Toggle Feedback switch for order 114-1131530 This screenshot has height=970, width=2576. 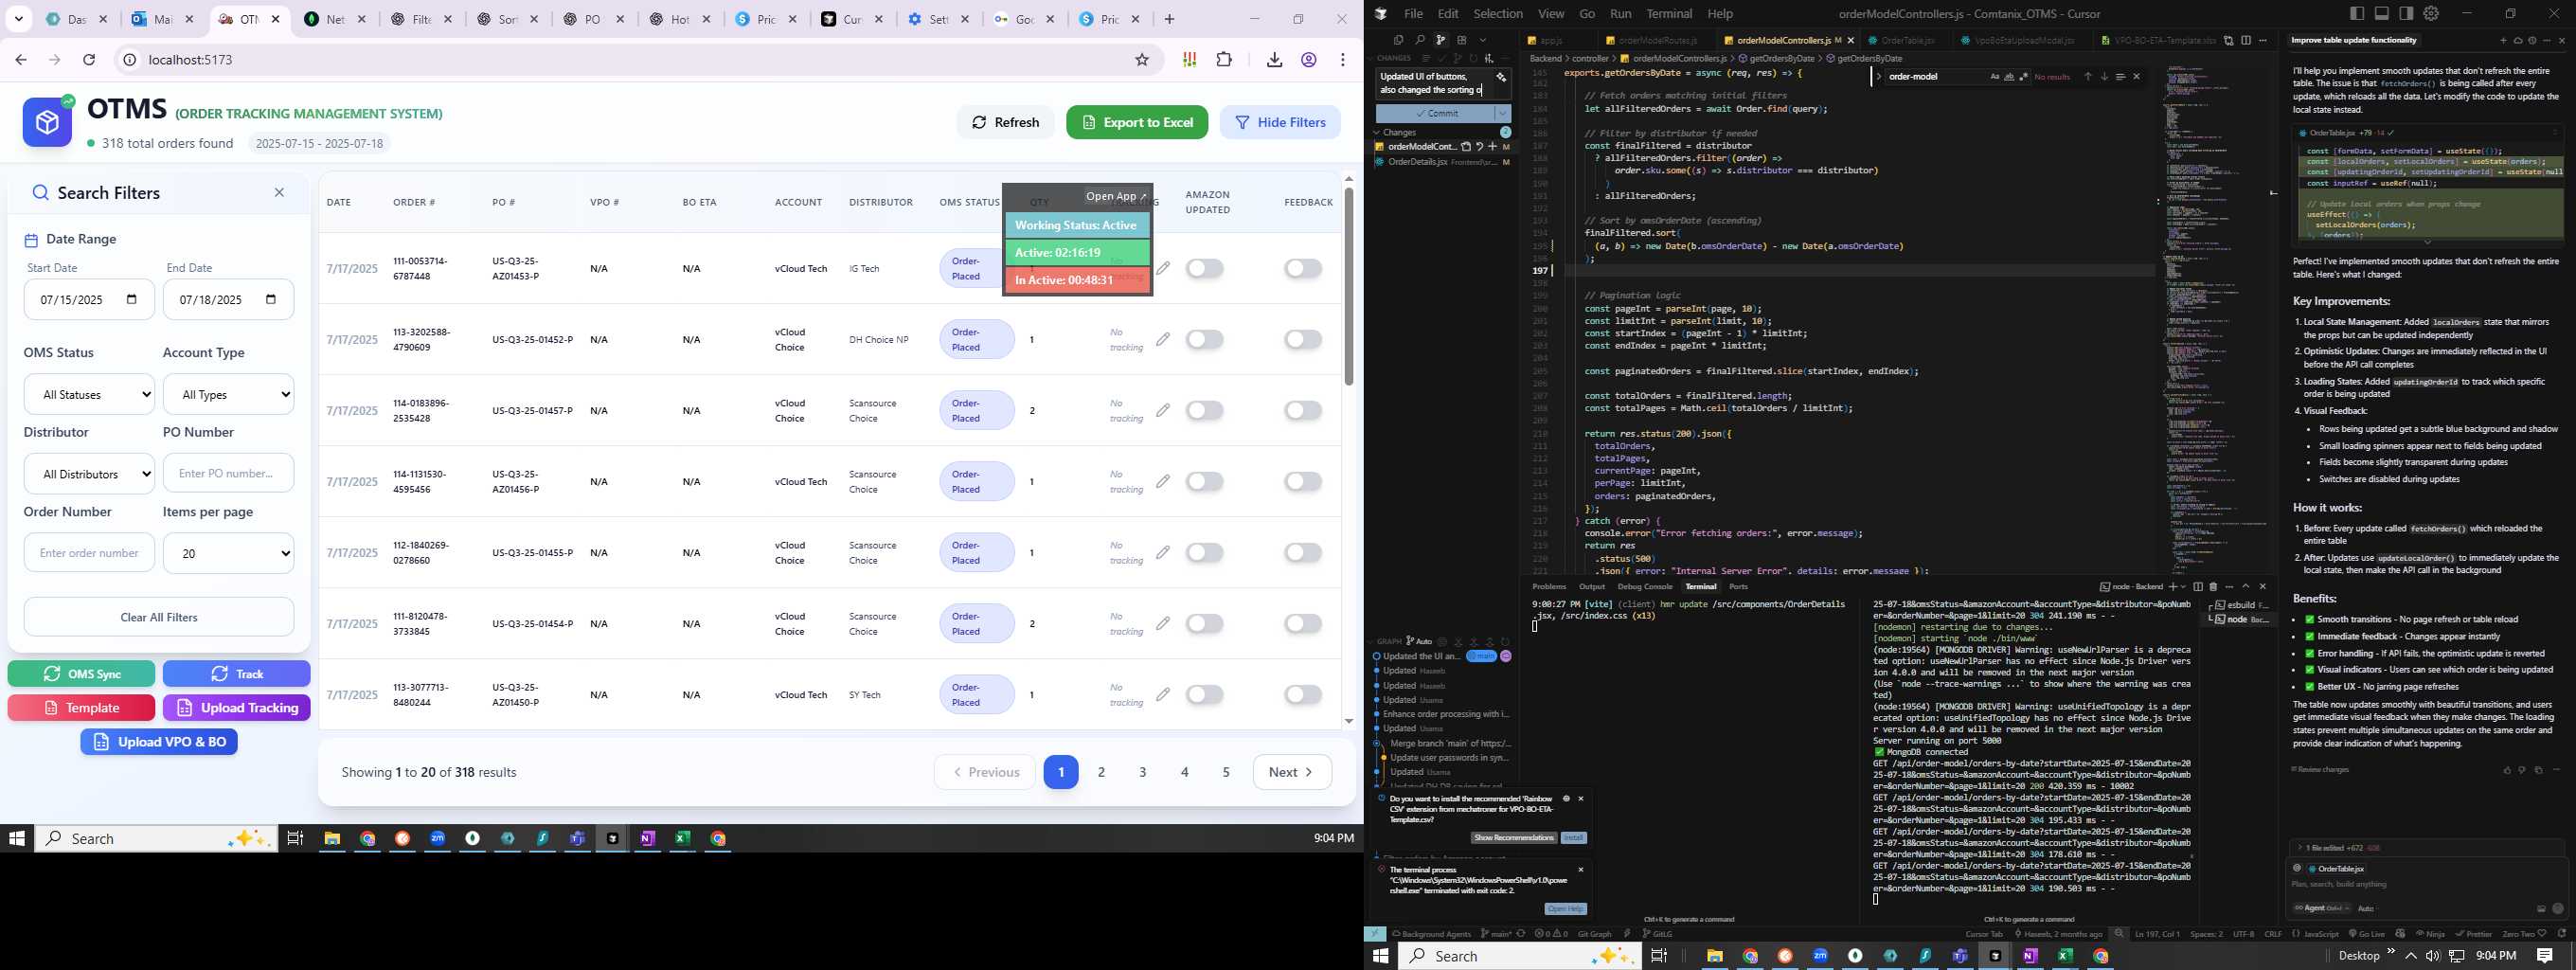1303,481
